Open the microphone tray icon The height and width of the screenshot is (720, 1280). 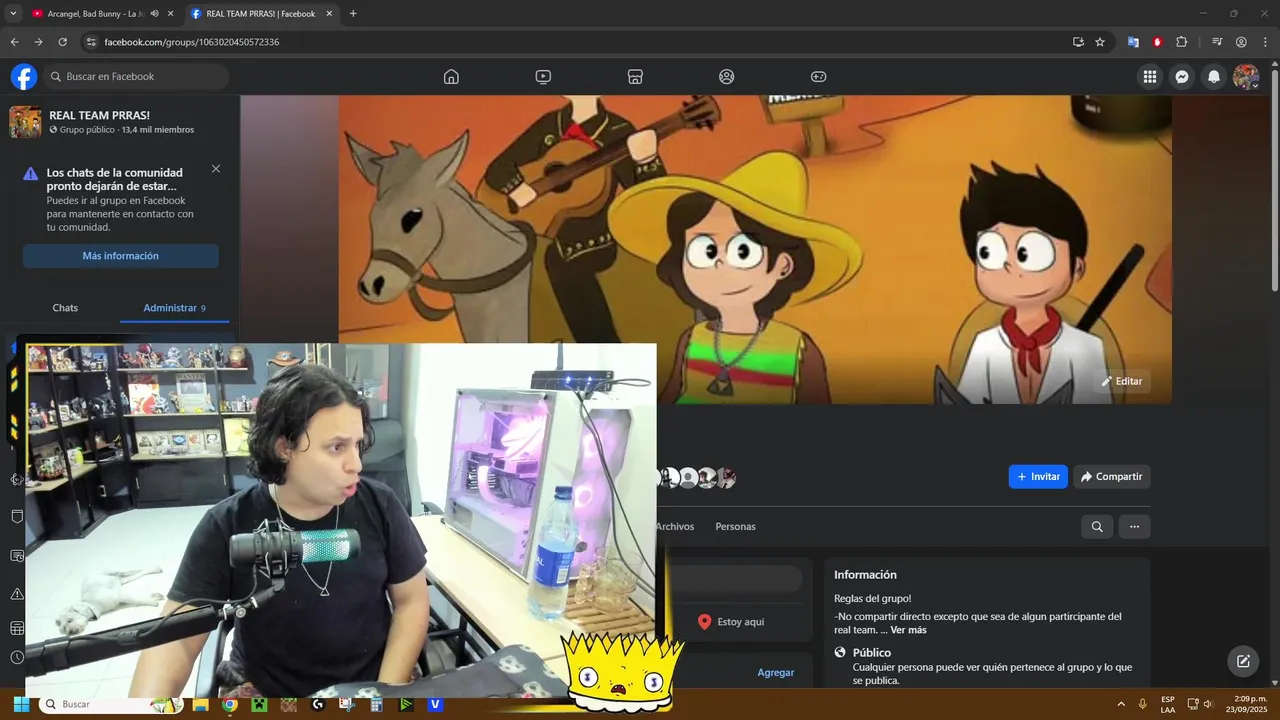point(1142,704)
